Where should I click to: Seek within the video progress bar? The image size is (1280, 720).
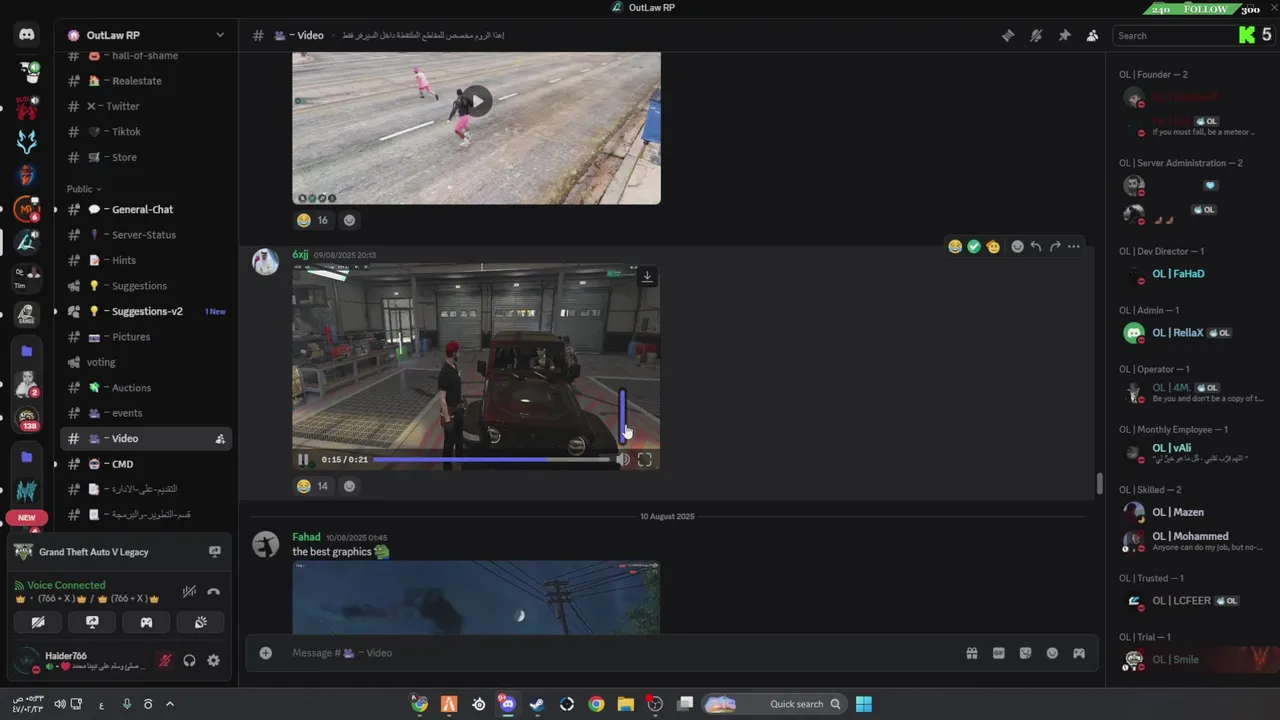pos(491,460)
